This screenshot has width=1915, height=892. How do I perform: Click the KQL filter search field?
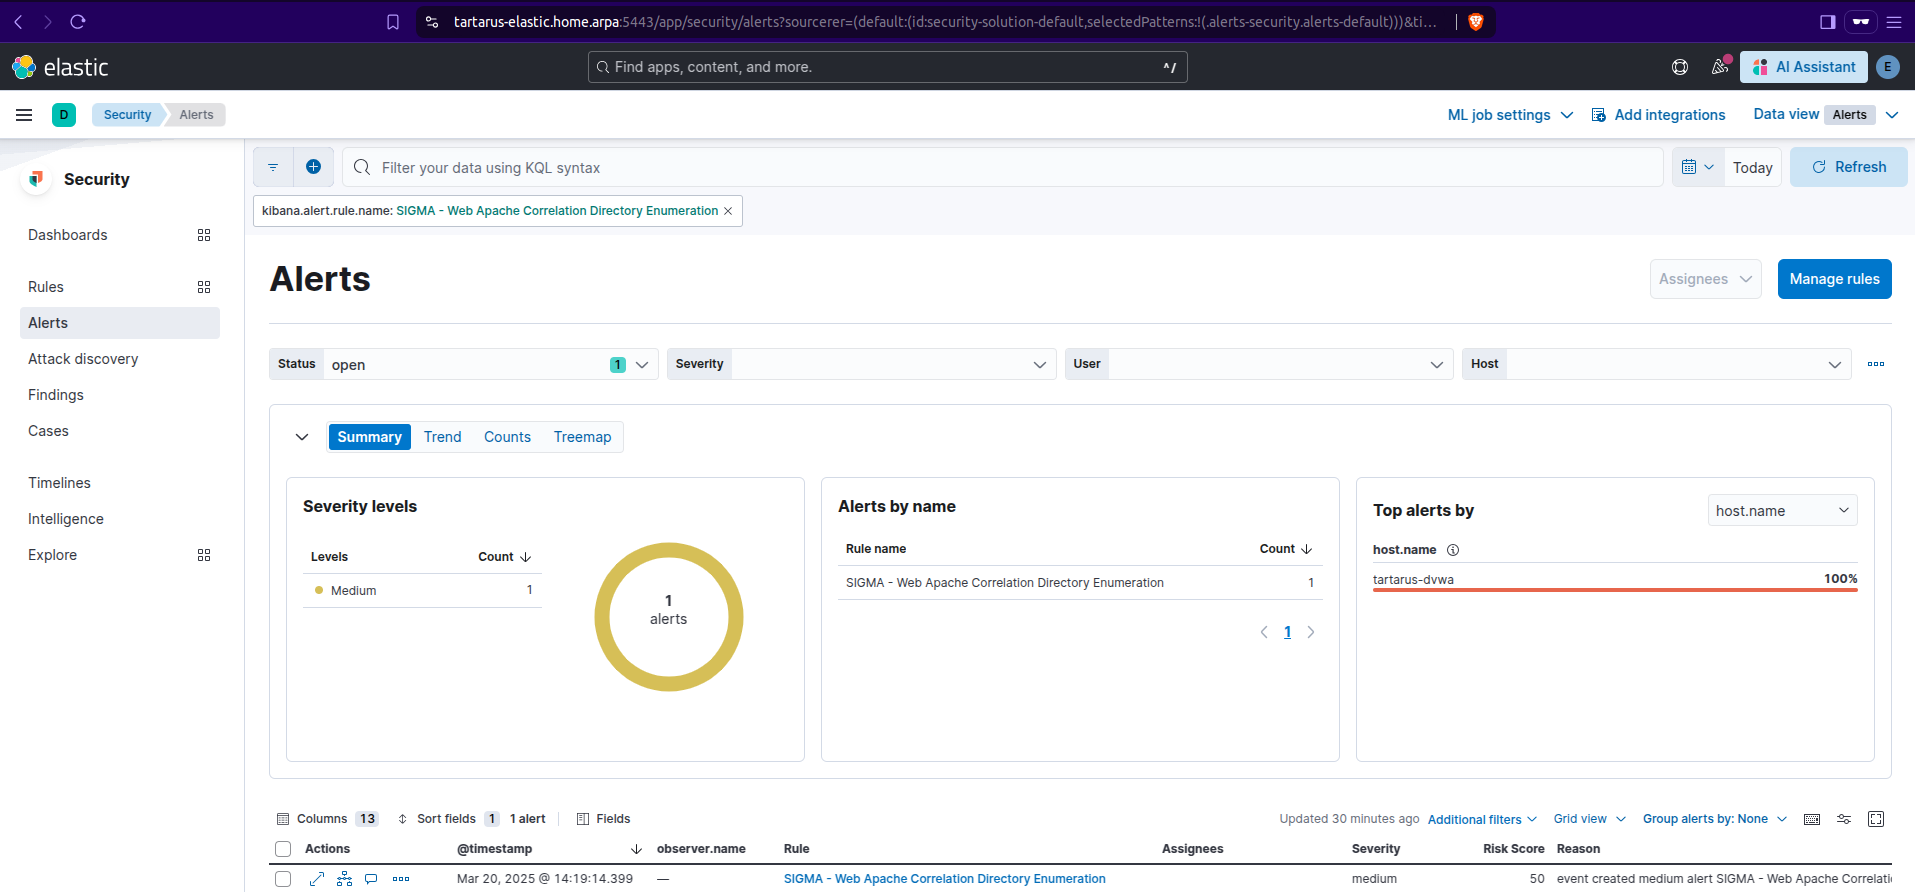1000,167
